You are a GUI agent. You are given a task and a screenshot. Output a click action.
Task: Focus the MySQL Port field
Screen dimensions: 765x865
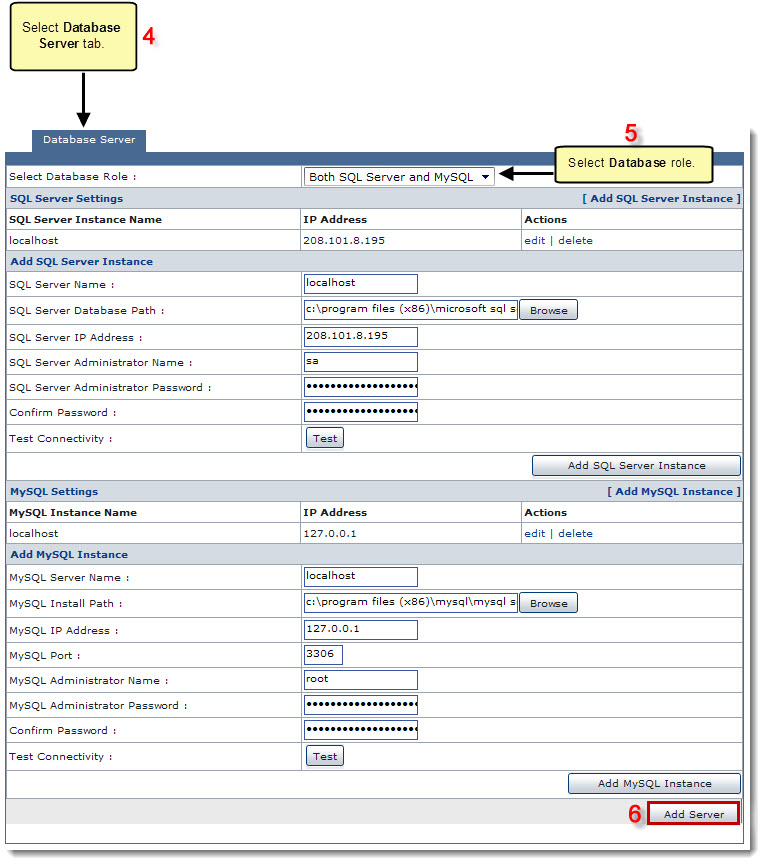(323, 655)
